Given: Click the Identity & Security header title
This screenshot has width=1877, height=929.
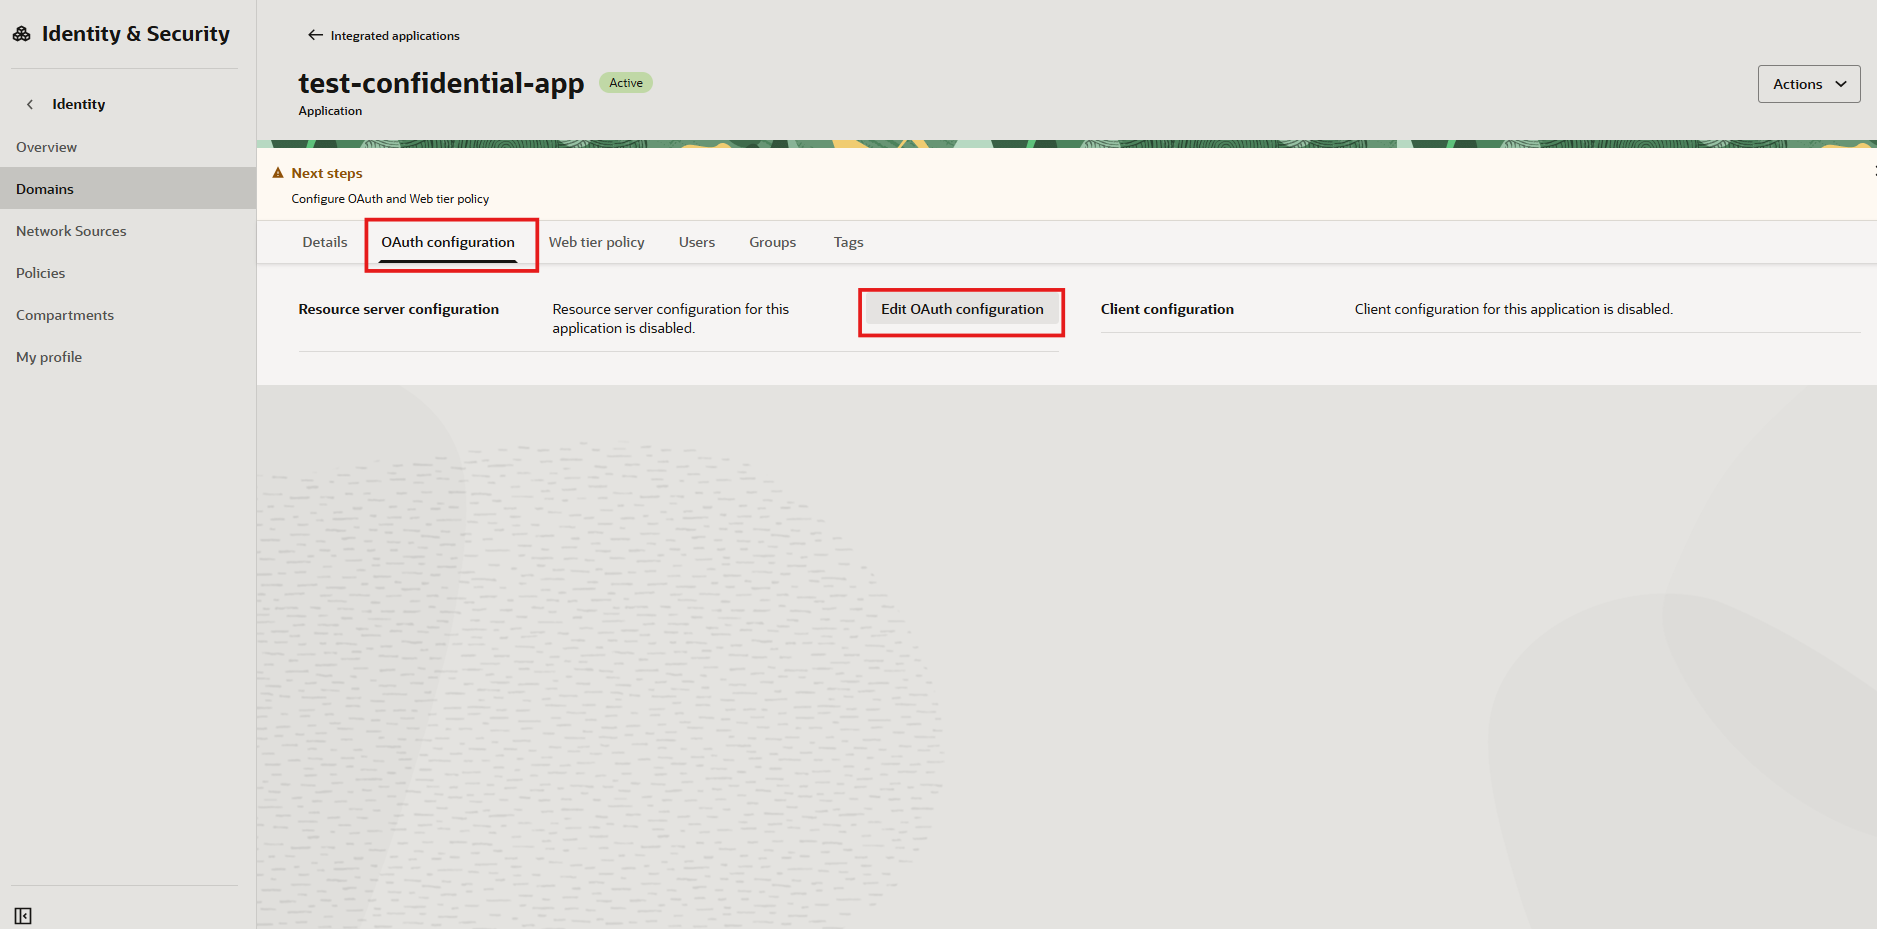Looking at the screenshot, I should (136, 34).
